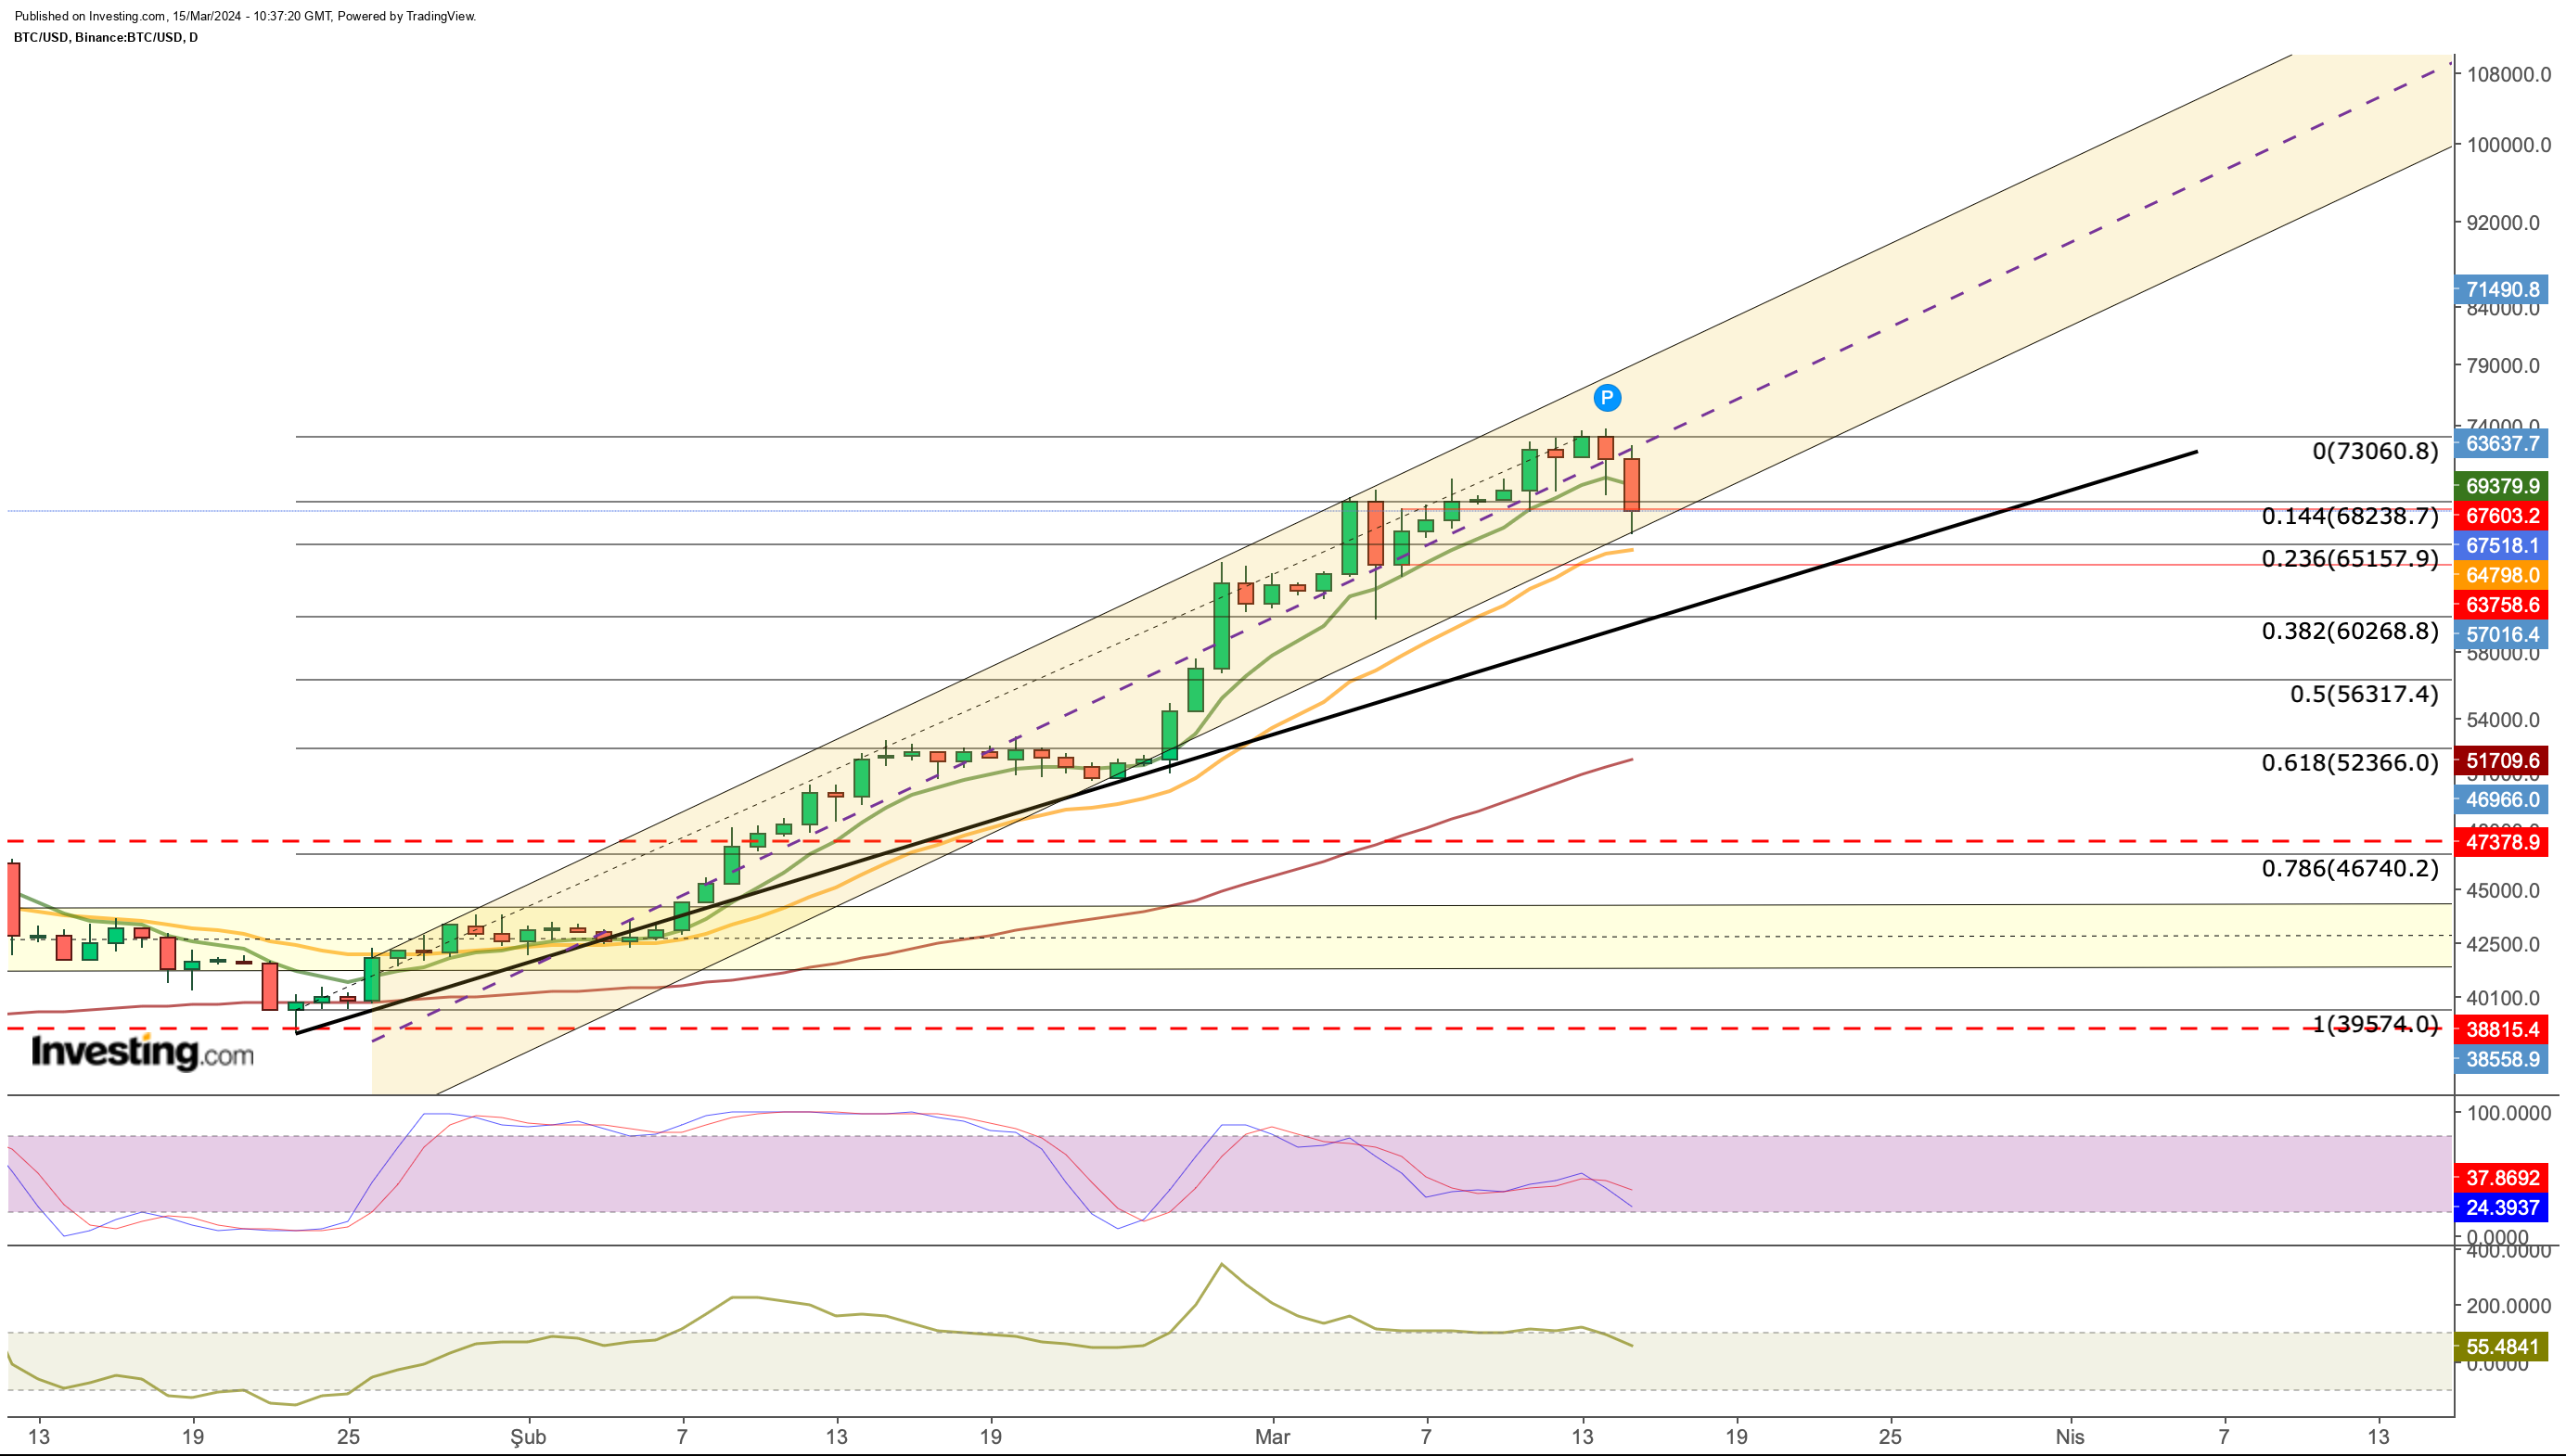Click the 57016.4 price tag
The width and height of the screenshot is (2566, 1456).
(2501, 634)
